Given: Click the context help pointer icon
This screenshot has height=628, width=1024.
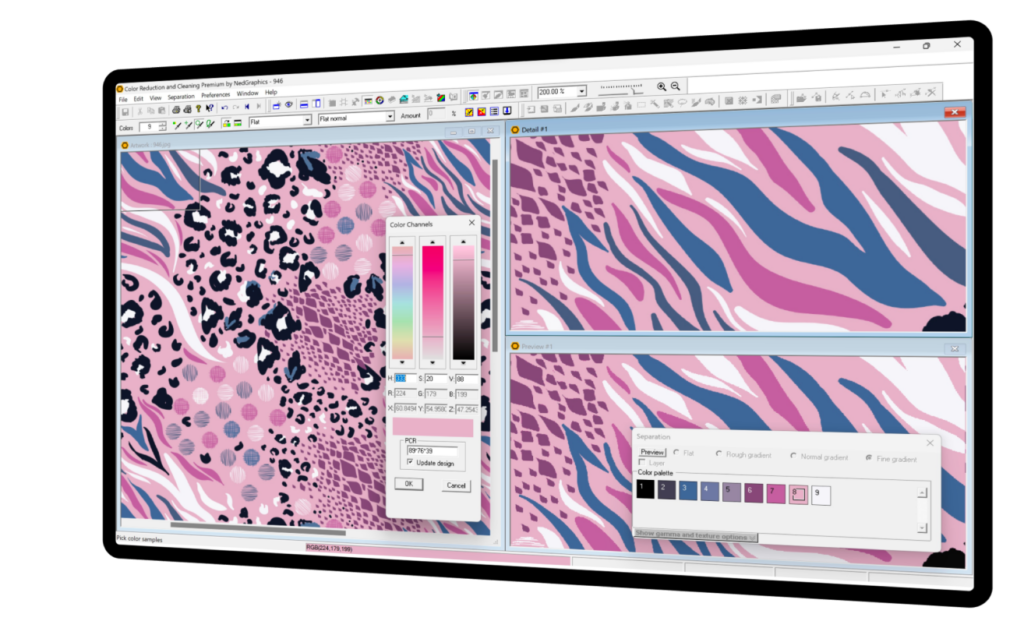Looking at the screenshot, I should [210, 108].
